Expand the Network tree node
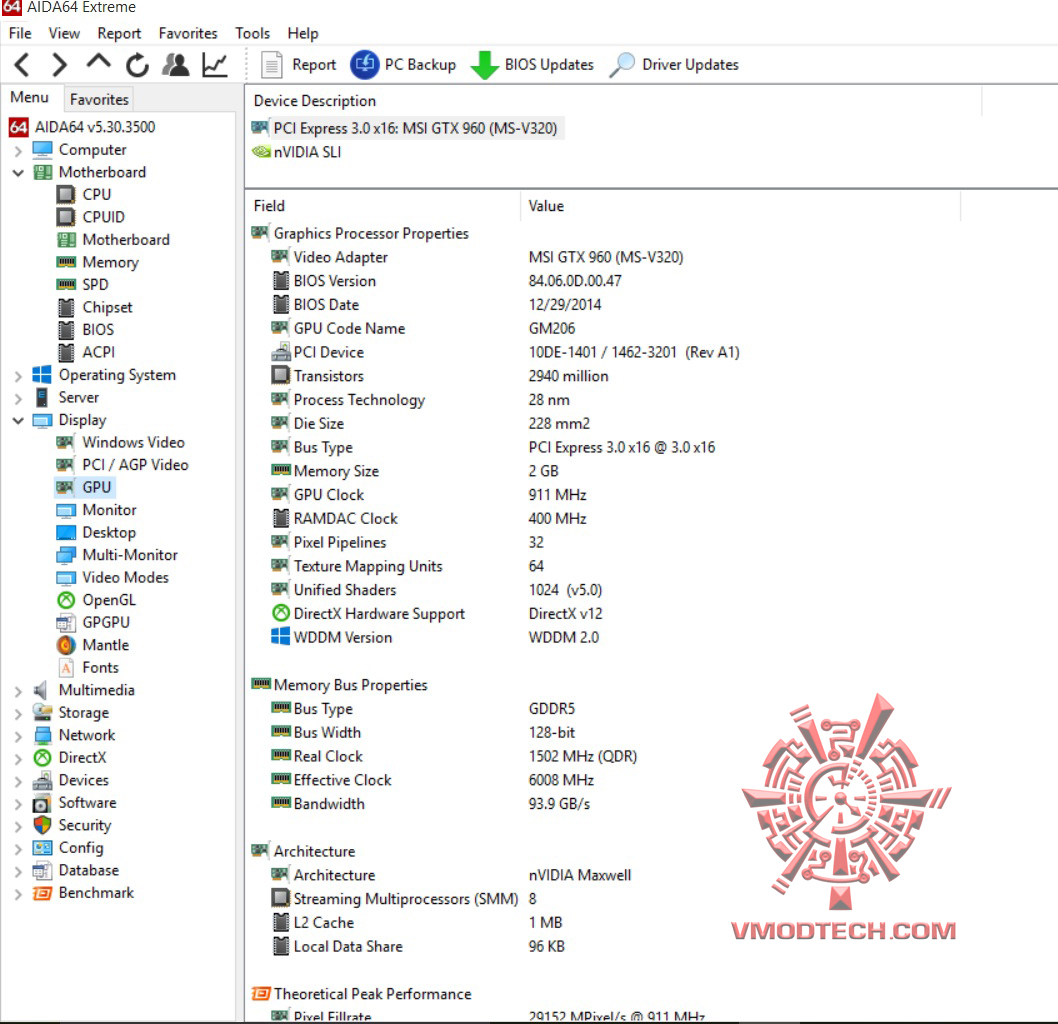This screenshot has width=1058, height=1024. coord(18,736)
